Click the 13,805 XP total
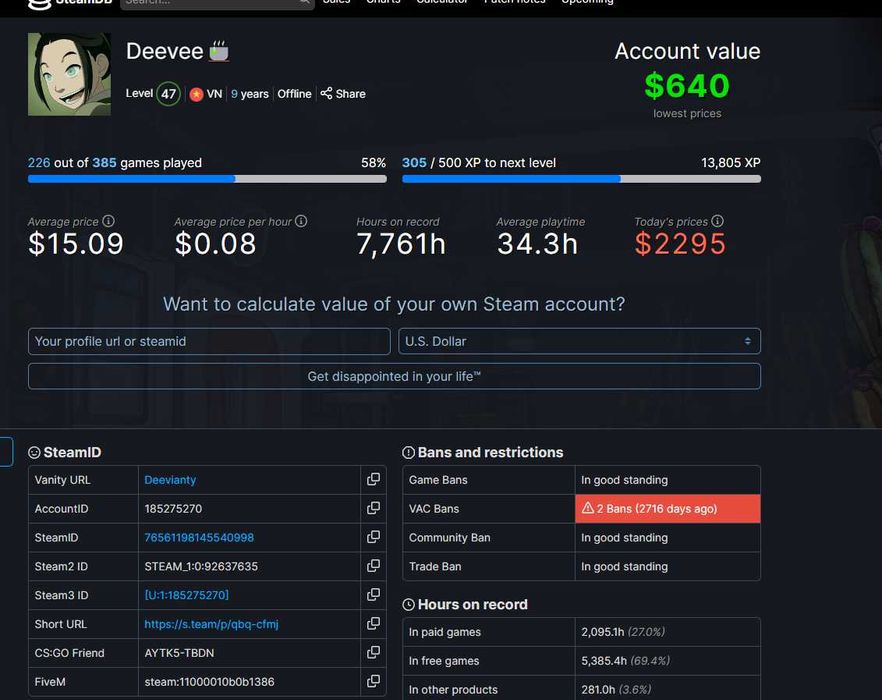The width and height of the screenshot is (882, 700). 731,163
